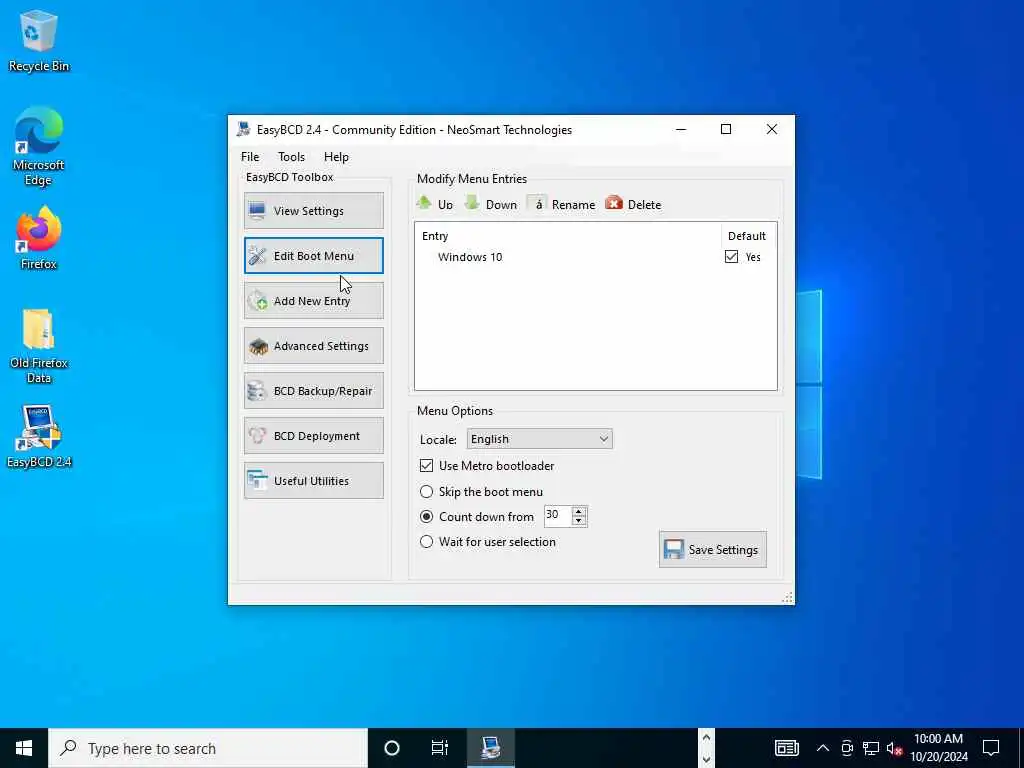1024x768 pixels.
Task: Maximize the EasyBCD window
Action: click(x=726, y=129)
